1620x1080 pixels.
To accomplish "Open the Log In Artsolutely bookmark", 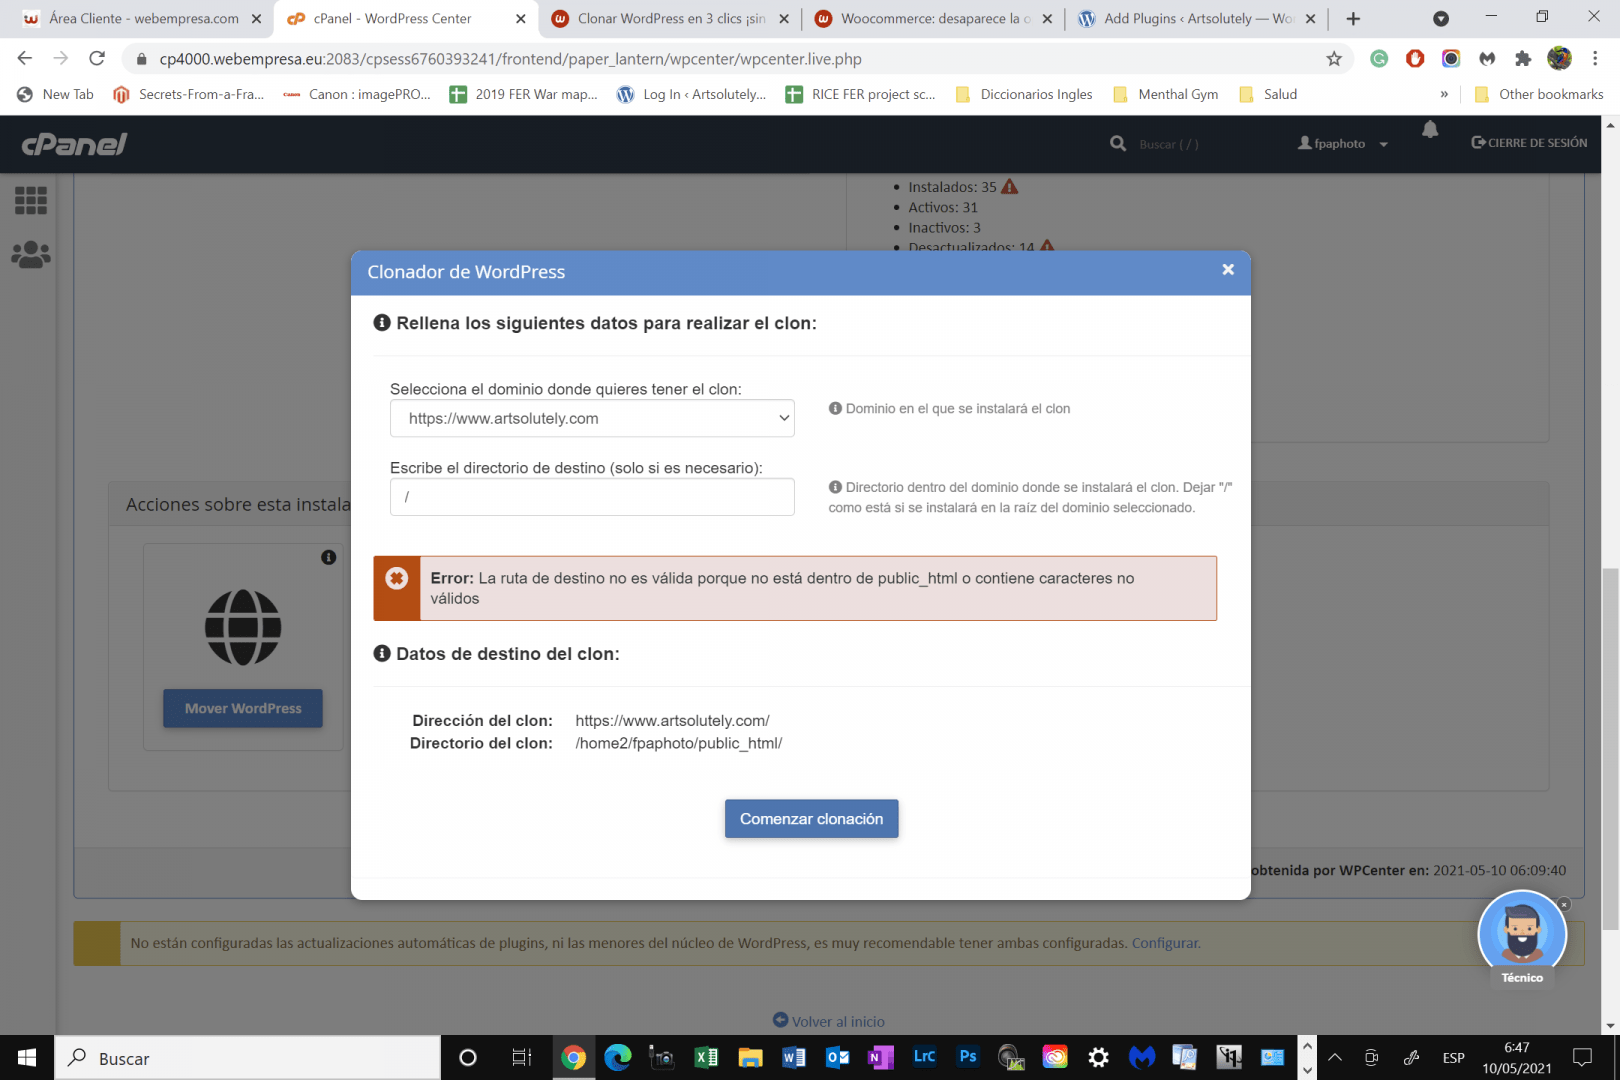I will pyautogui.click(x=692, y=94).
